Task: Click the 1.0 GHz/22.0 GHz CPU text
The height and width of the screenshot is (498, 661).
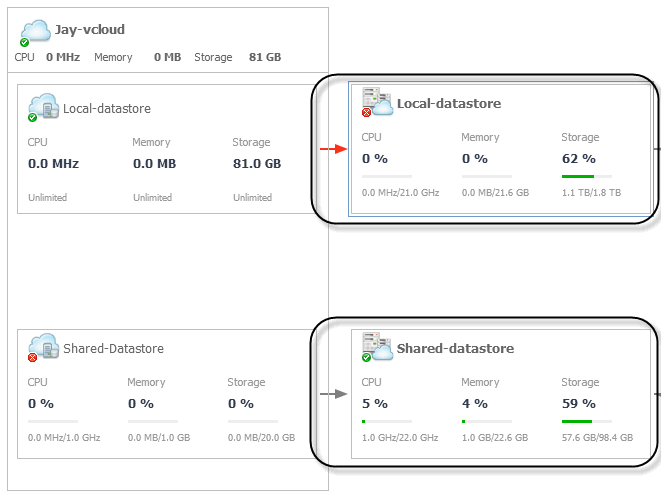Action: click(x=400, y=437)
